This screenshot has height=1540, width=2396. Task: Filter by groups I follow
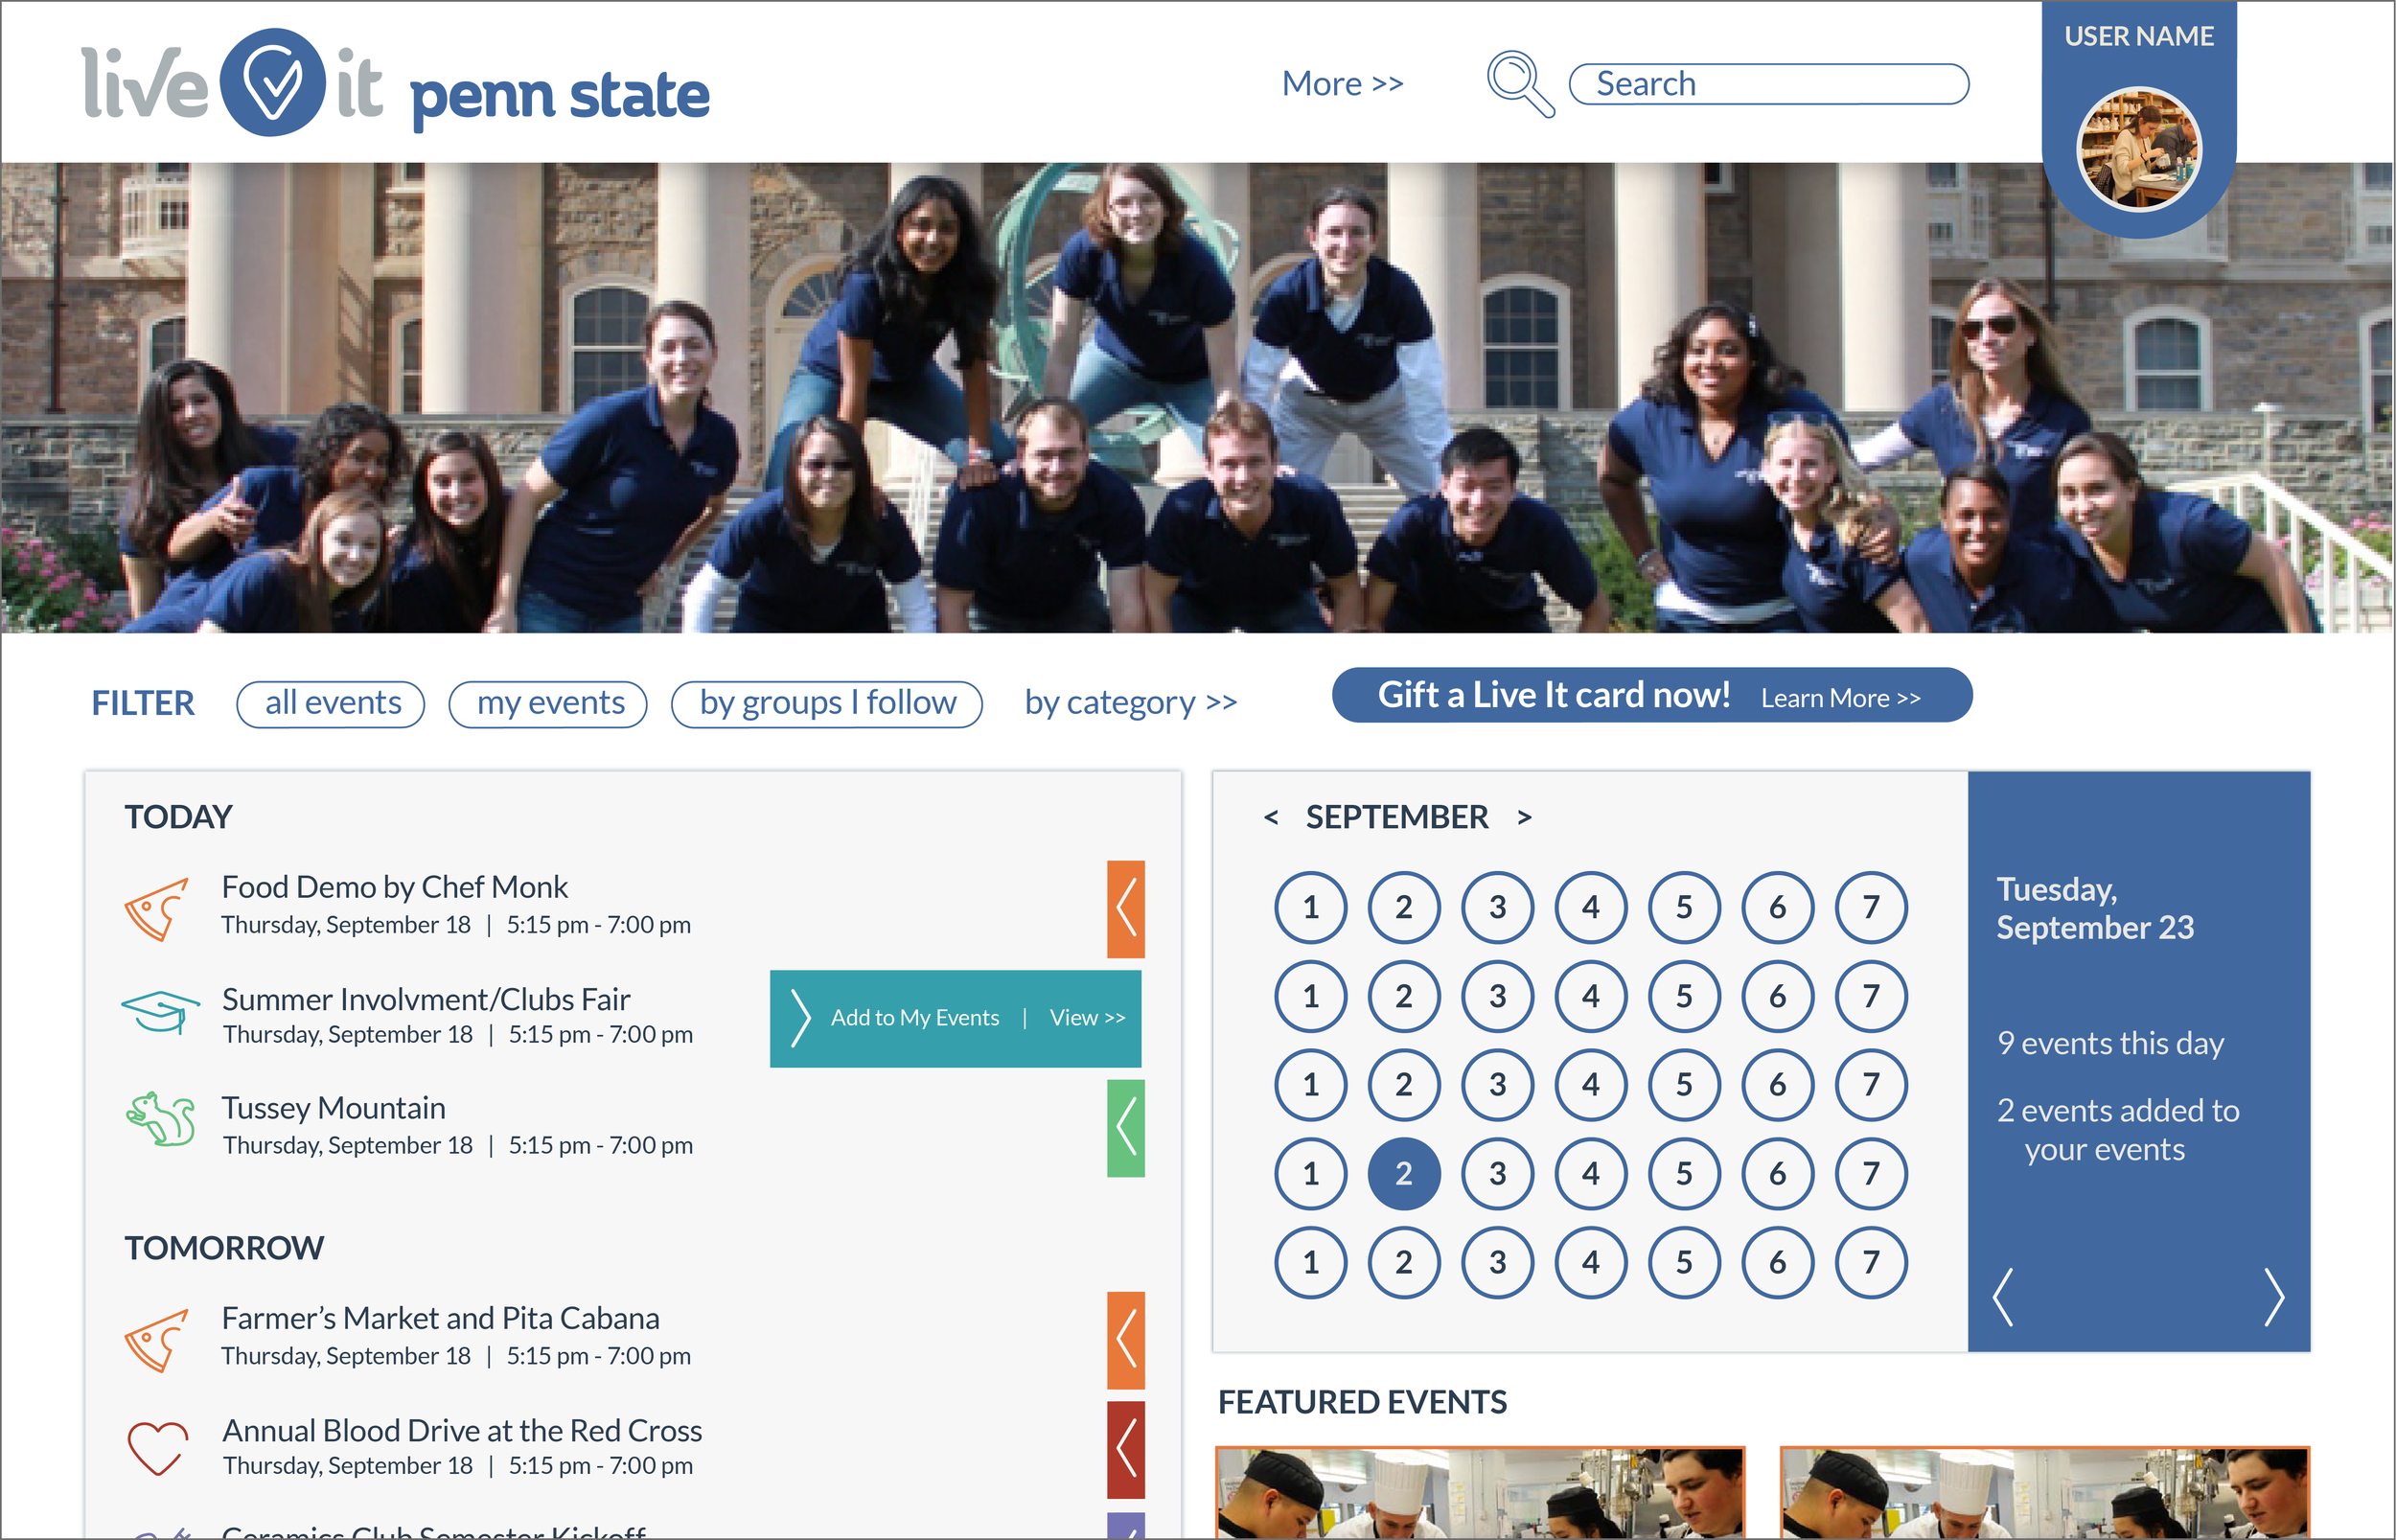[x=827, y=704]
